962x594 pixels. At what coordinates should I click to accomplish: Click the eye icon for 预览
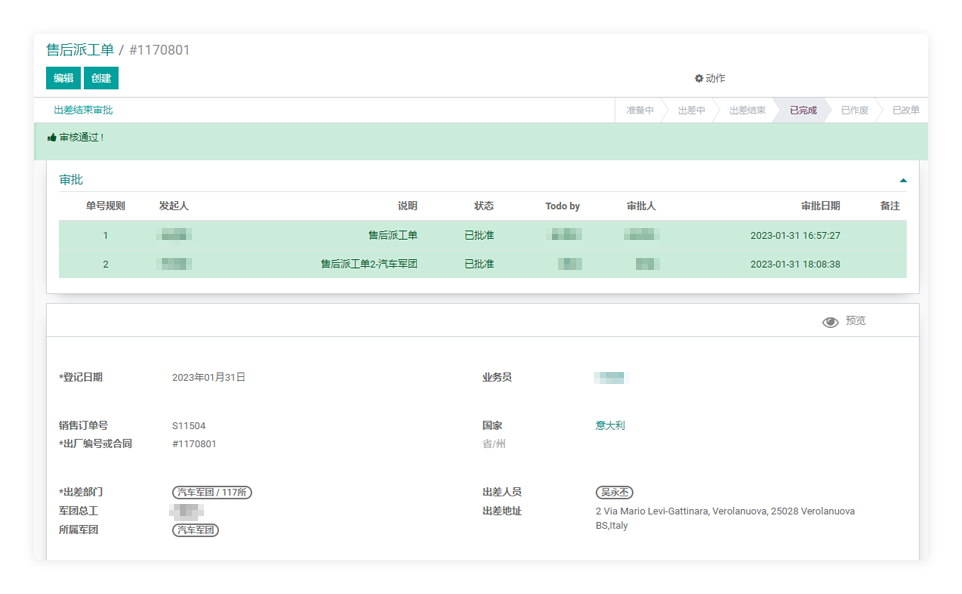point(830,322)
